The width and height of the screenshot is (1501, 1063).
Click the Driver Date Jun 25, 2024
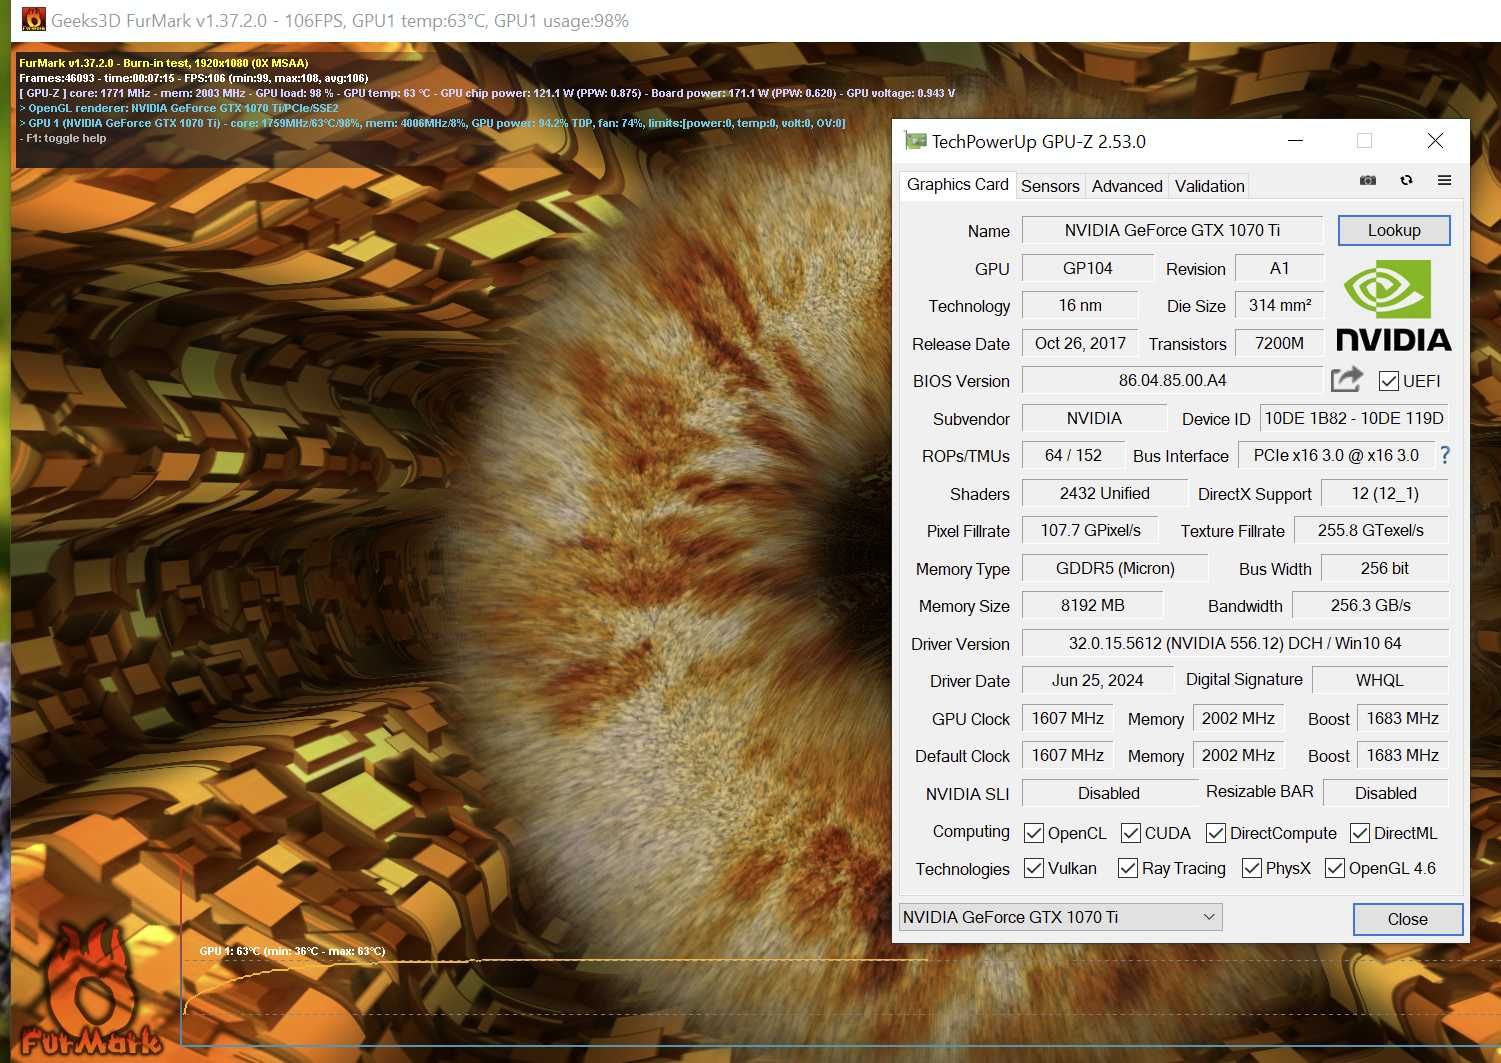1097,680
